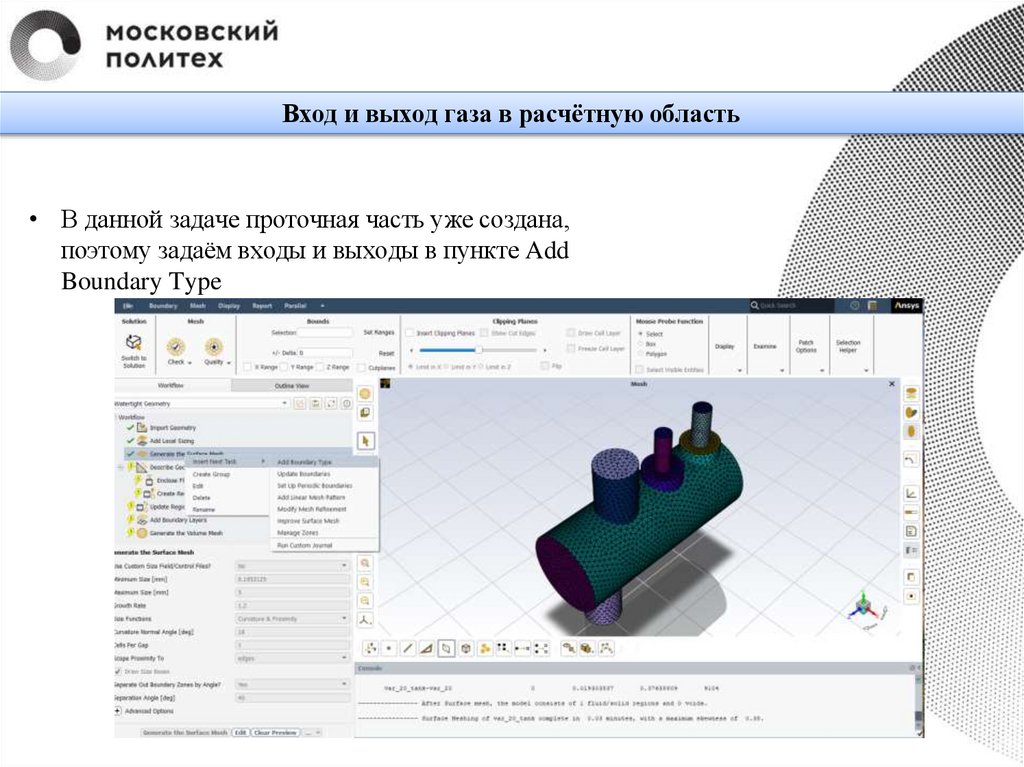Open the Check dropdown arrow
Image resolution: width=1024 pixels, height=767 pixels.
(189, 363)
